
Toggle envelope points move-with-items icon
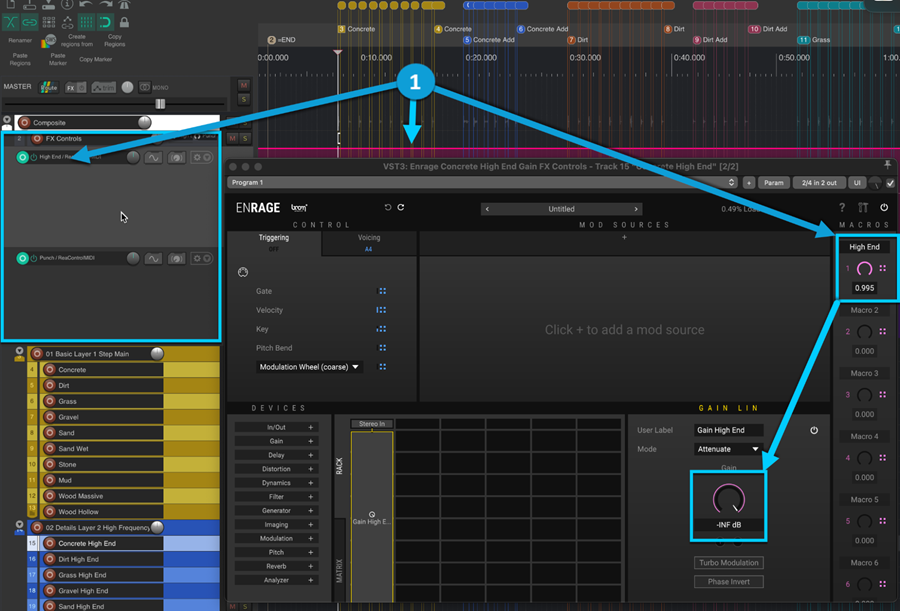[67, 22]
